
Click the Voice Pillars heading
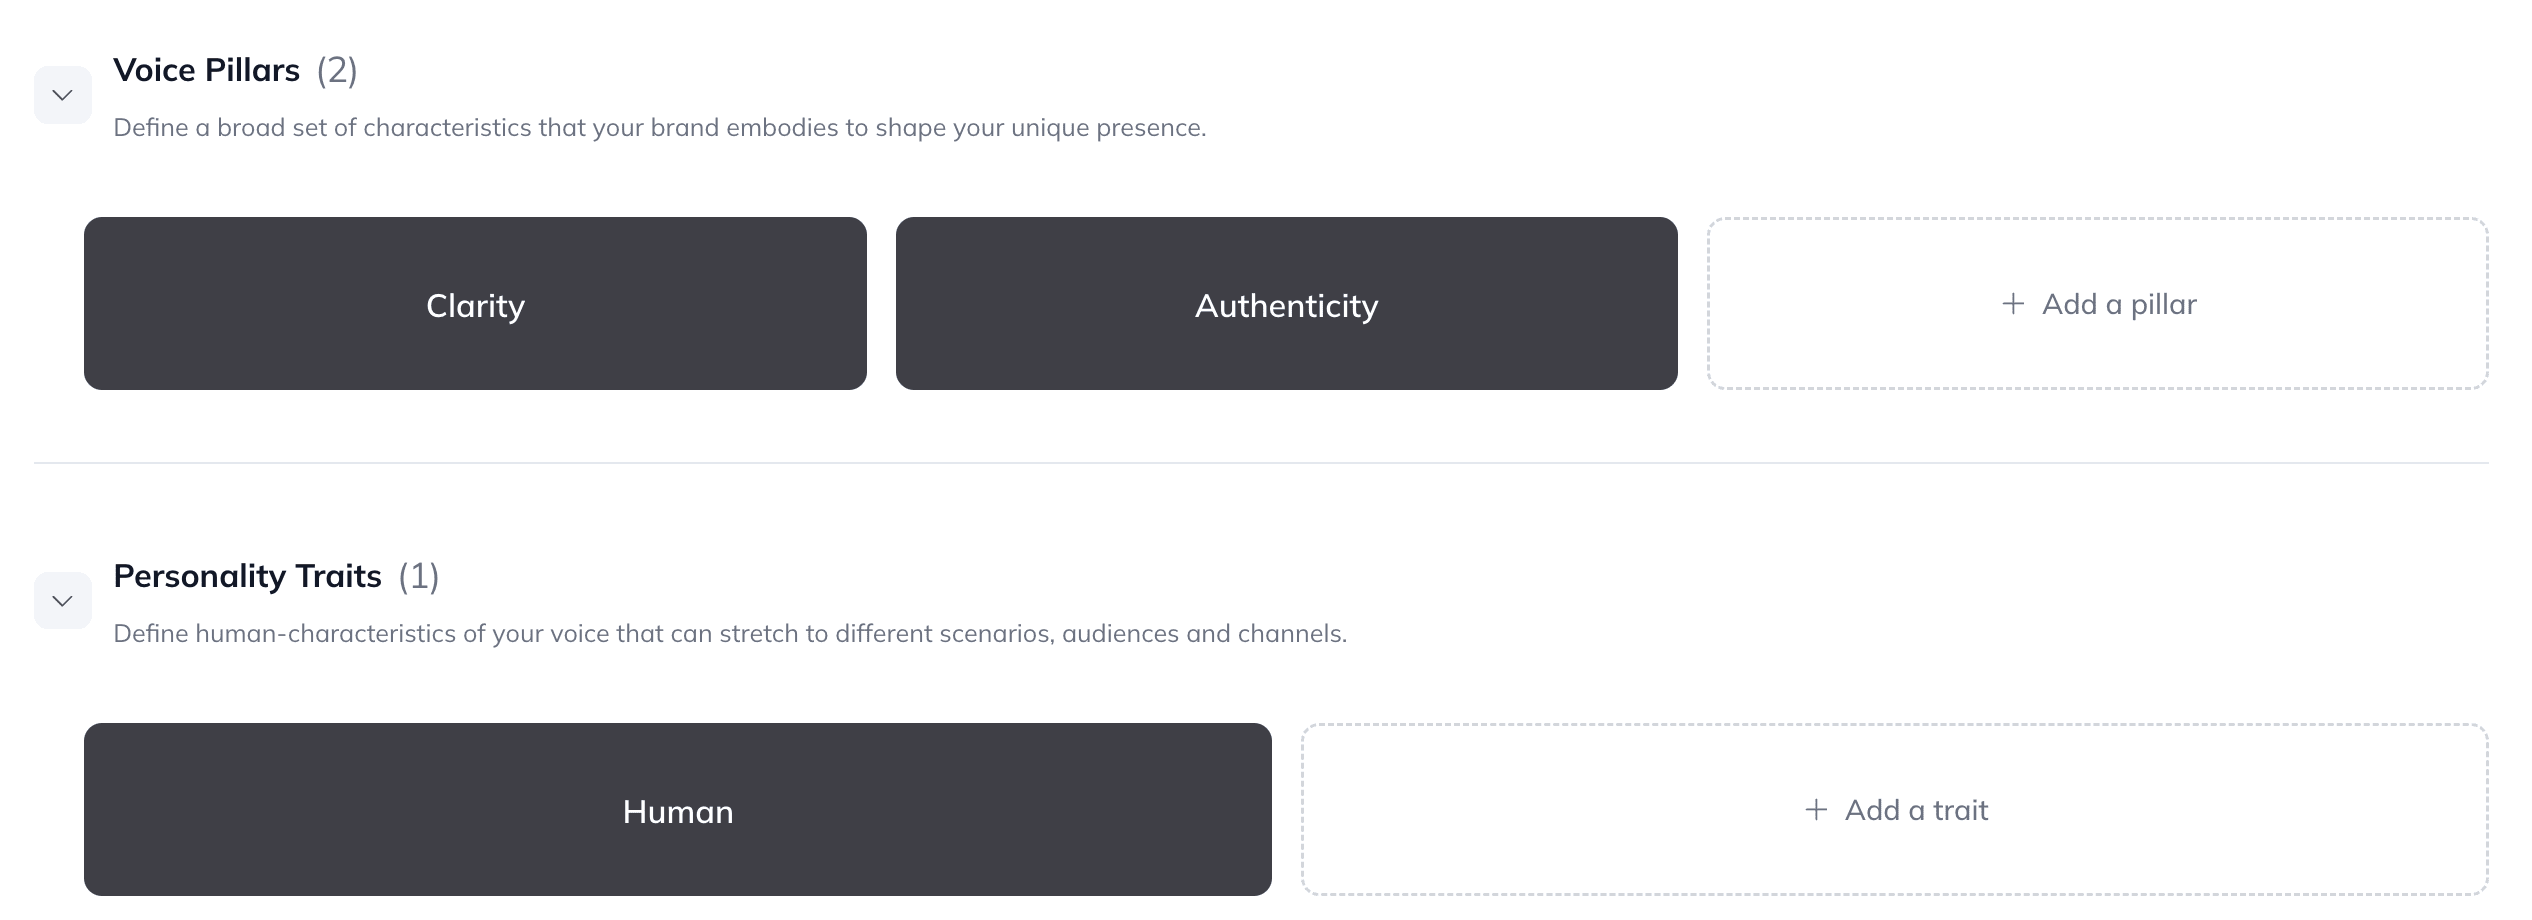(x=206, y=70)
